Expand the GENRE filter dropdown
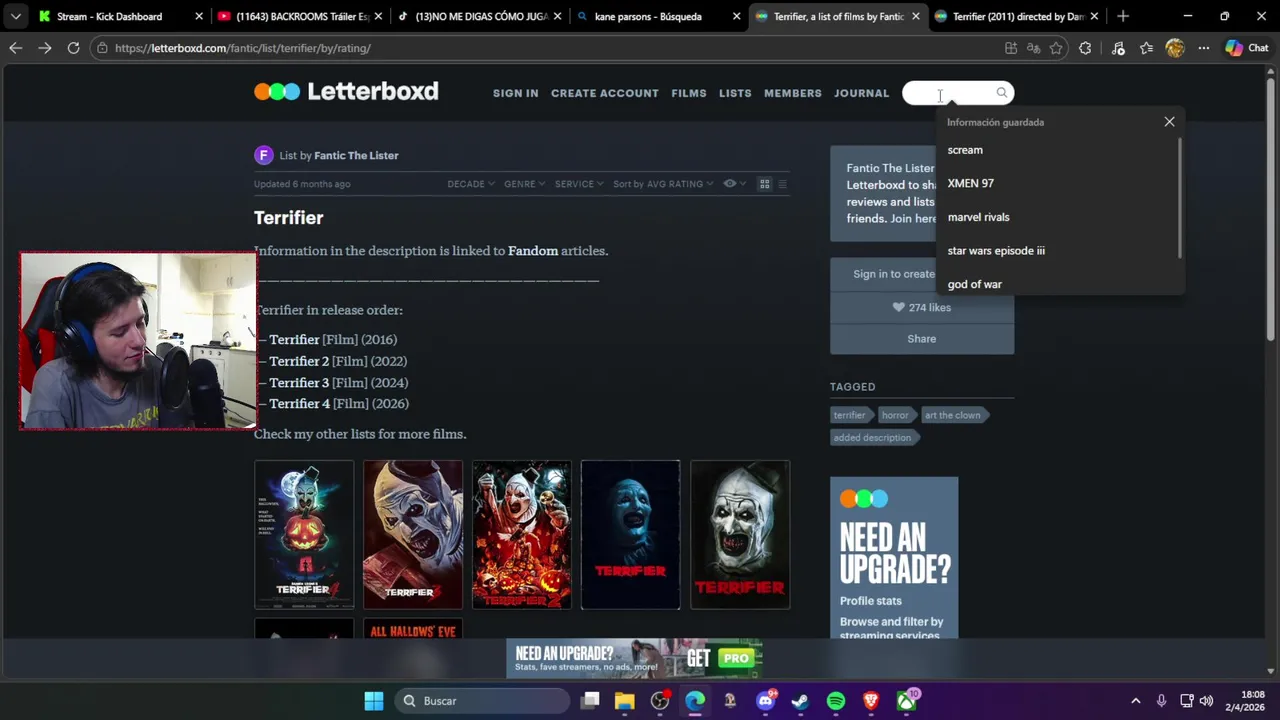Screen dimensions: 1280x720 tap(524, 184)
